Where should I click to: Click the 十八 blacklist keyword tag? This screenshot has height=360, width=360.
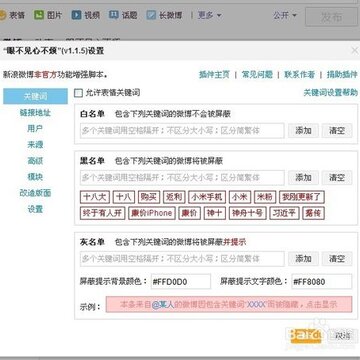(124, 197)
